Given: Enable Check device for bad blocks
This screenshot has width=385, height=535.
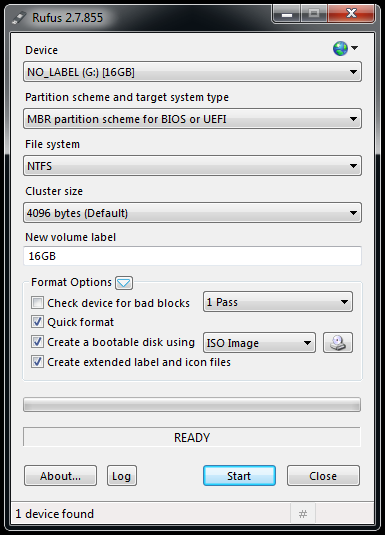Looking at the screenshot, I should 37,302.
